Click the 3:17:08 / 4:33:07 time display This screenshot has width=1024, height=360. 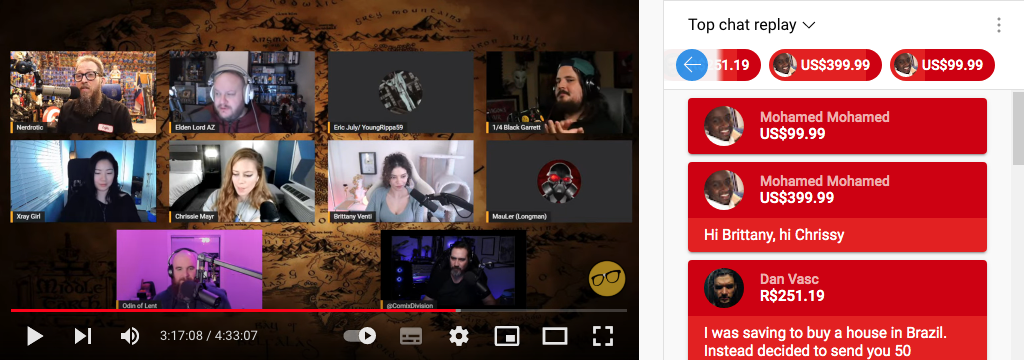[x=208, y=336]
